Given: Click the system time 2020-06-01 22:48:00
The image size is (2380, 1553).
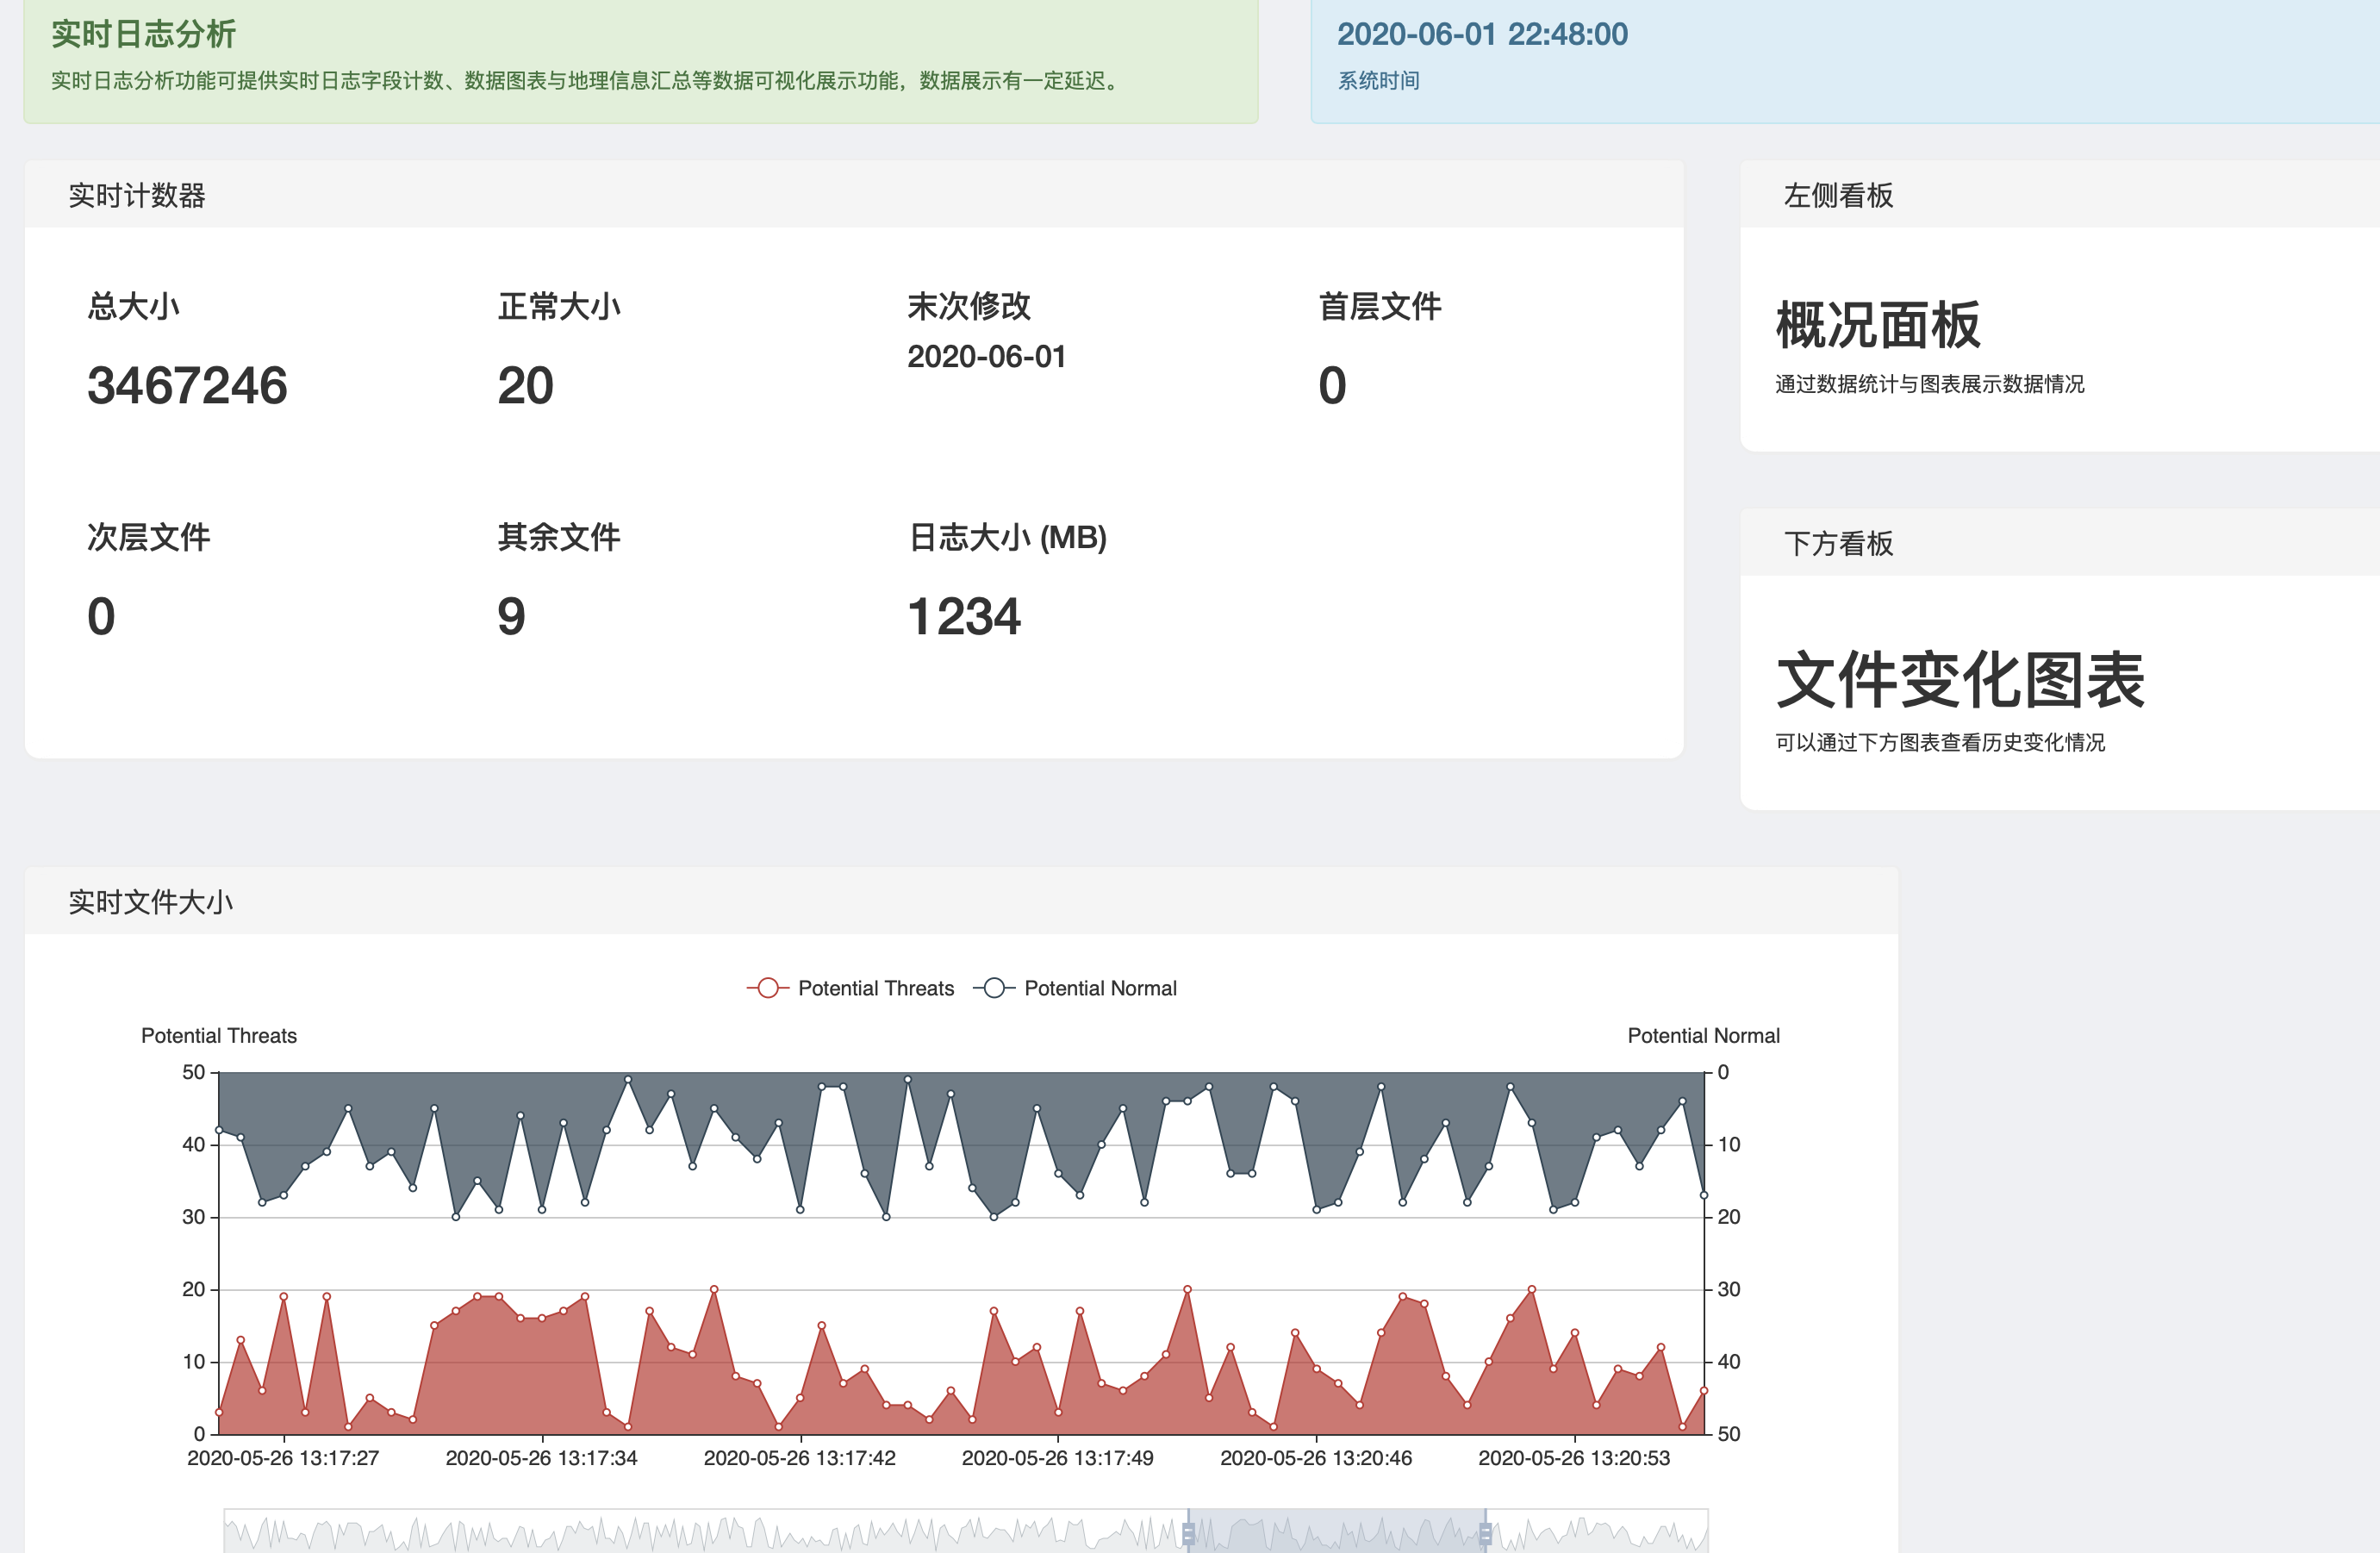Looking at the screenshot, I should pyautogui.click(x=1482, y=34).
